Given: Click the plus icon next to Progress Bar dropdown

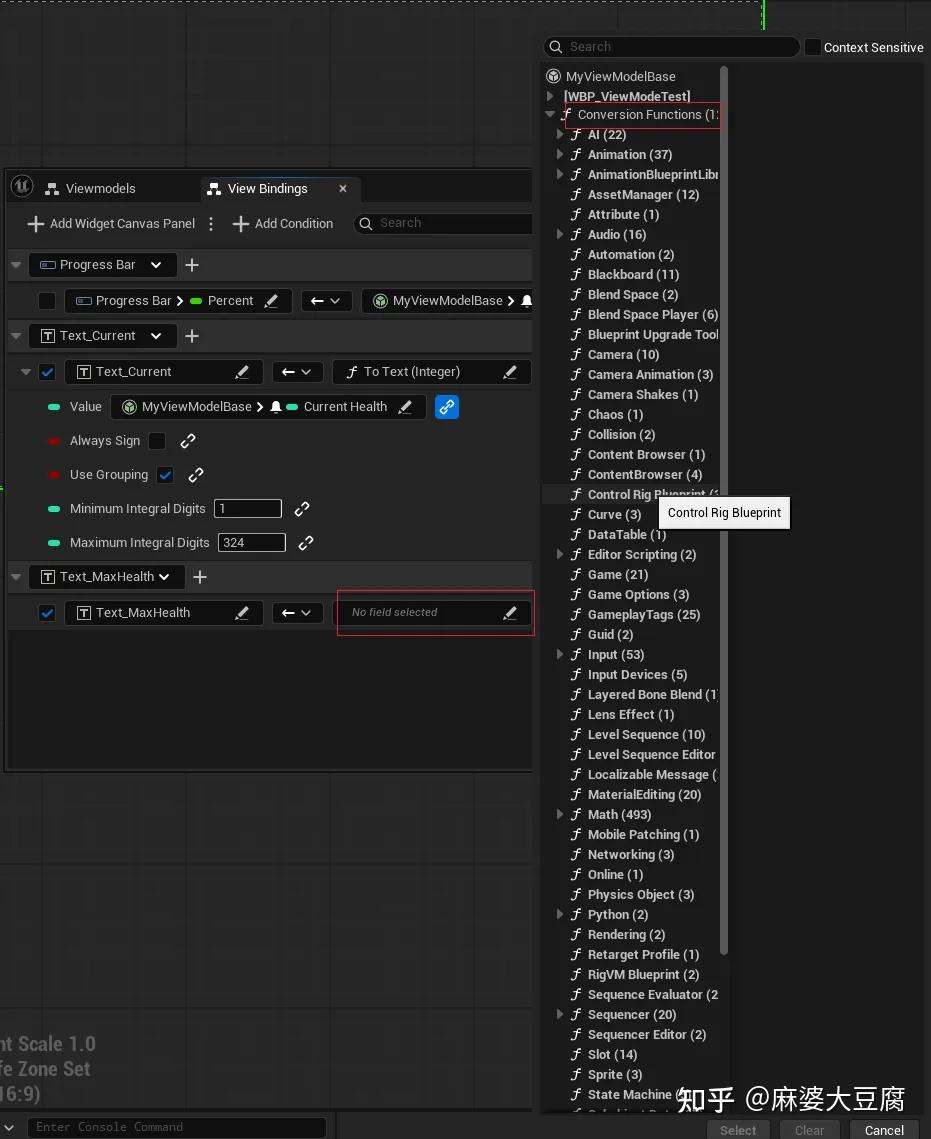Looking at the screenshot, I should click(192, 265).
